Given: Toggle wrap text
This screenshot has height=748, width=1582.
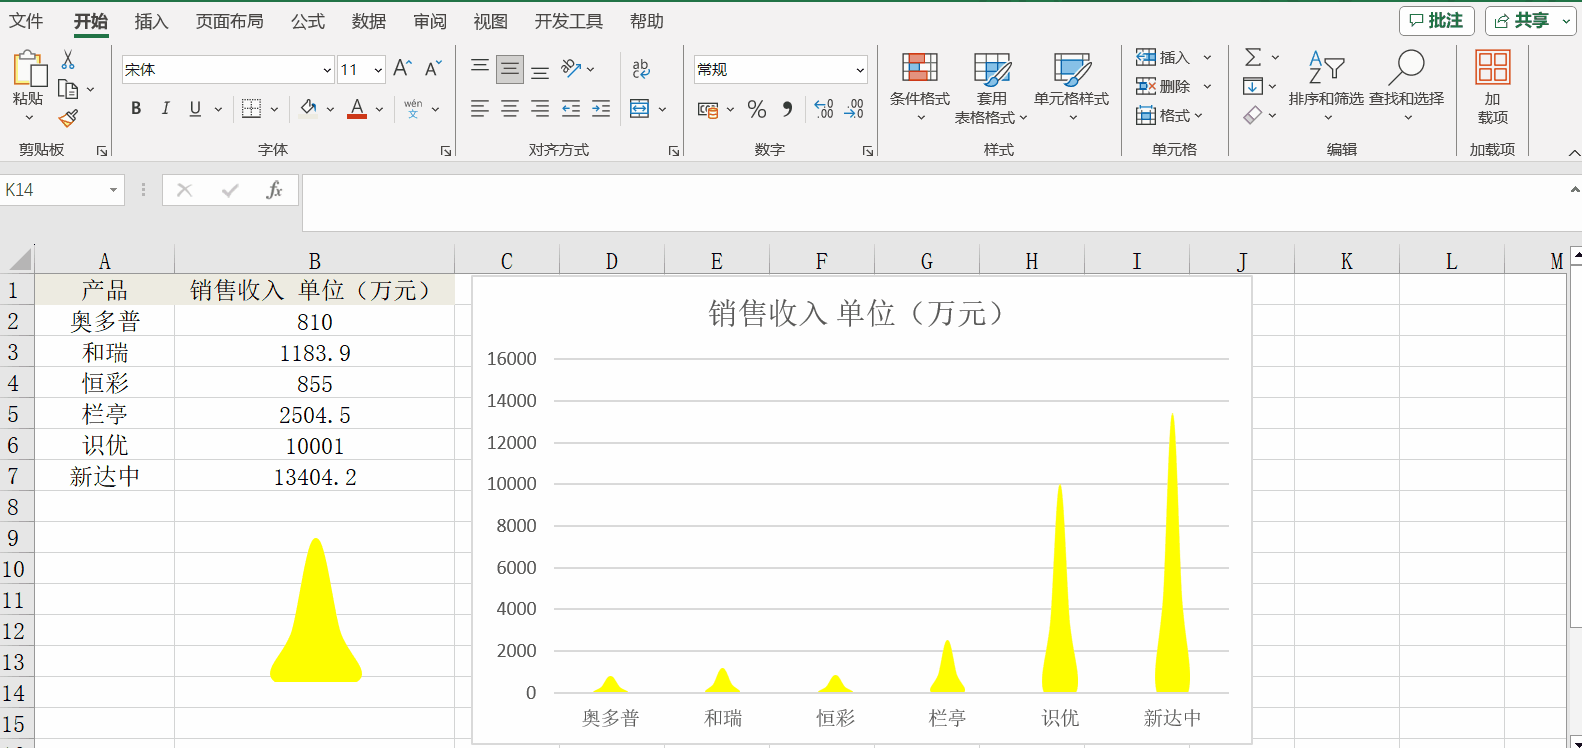Looking at the screenshot, I should point(641,68).
